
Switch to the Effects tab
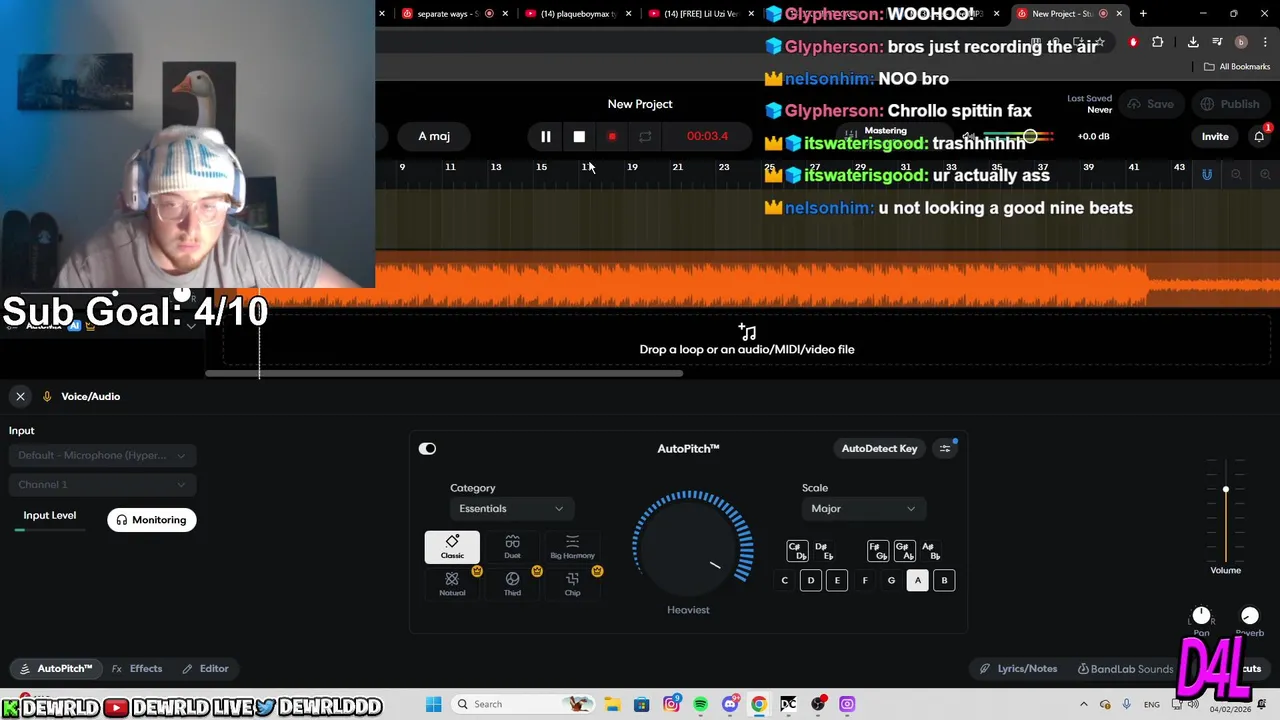click(137, 668)
